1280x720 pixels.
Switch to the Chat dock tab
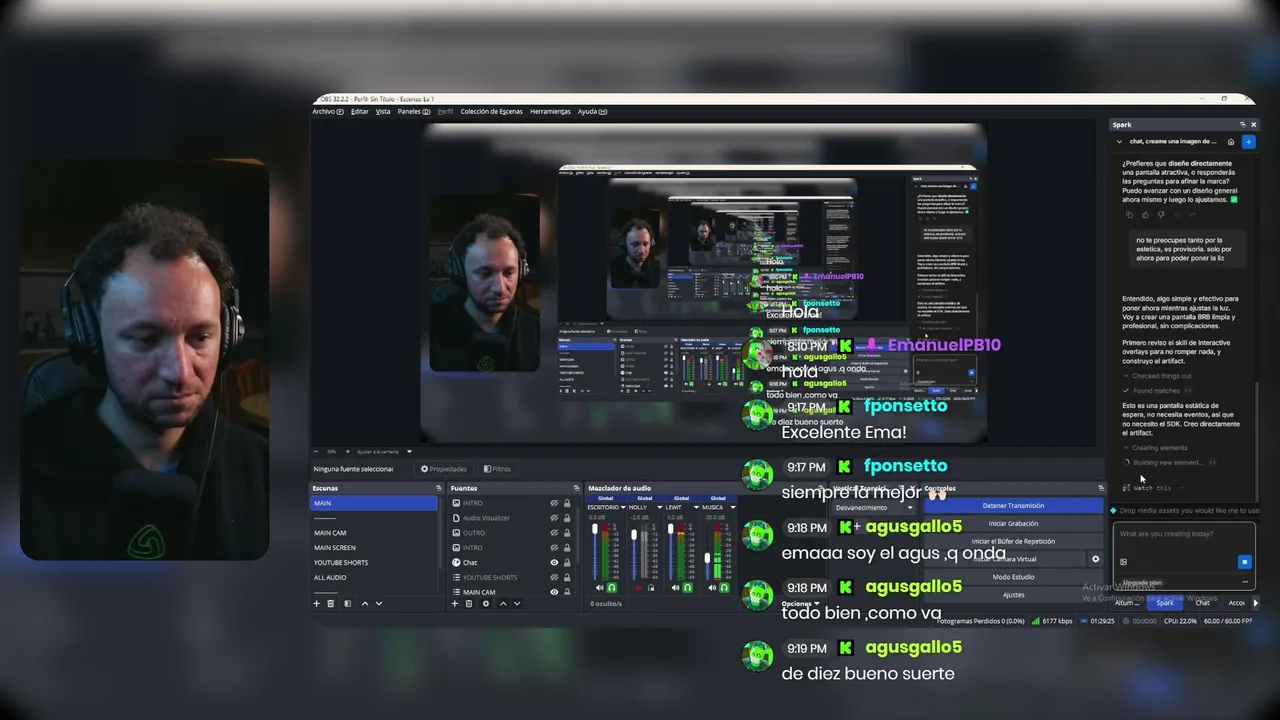[1203, 603]
